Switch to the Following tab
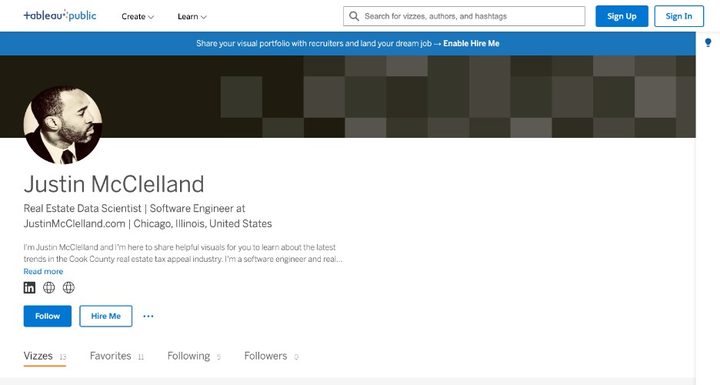This screenshot has height=385, width=720. [194, 356]
